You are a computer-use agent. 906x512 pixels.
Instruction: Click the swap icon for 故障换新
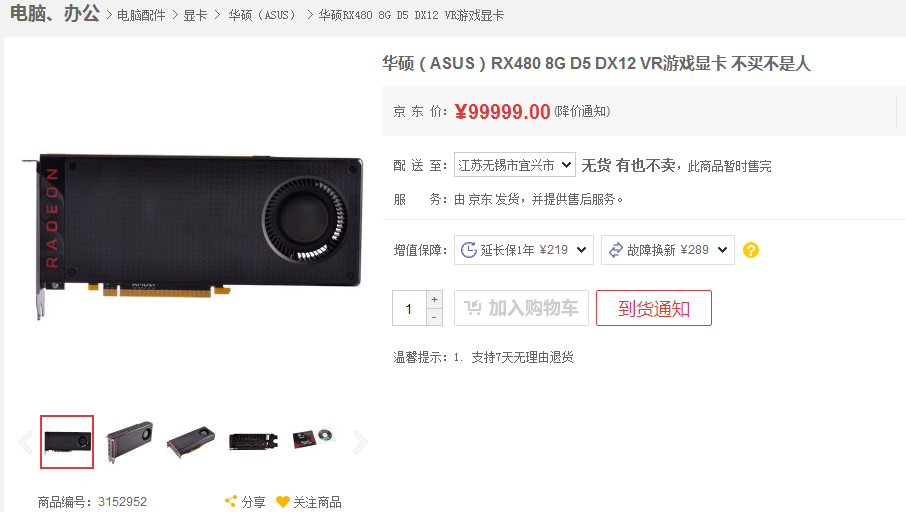tap(616, 250)
